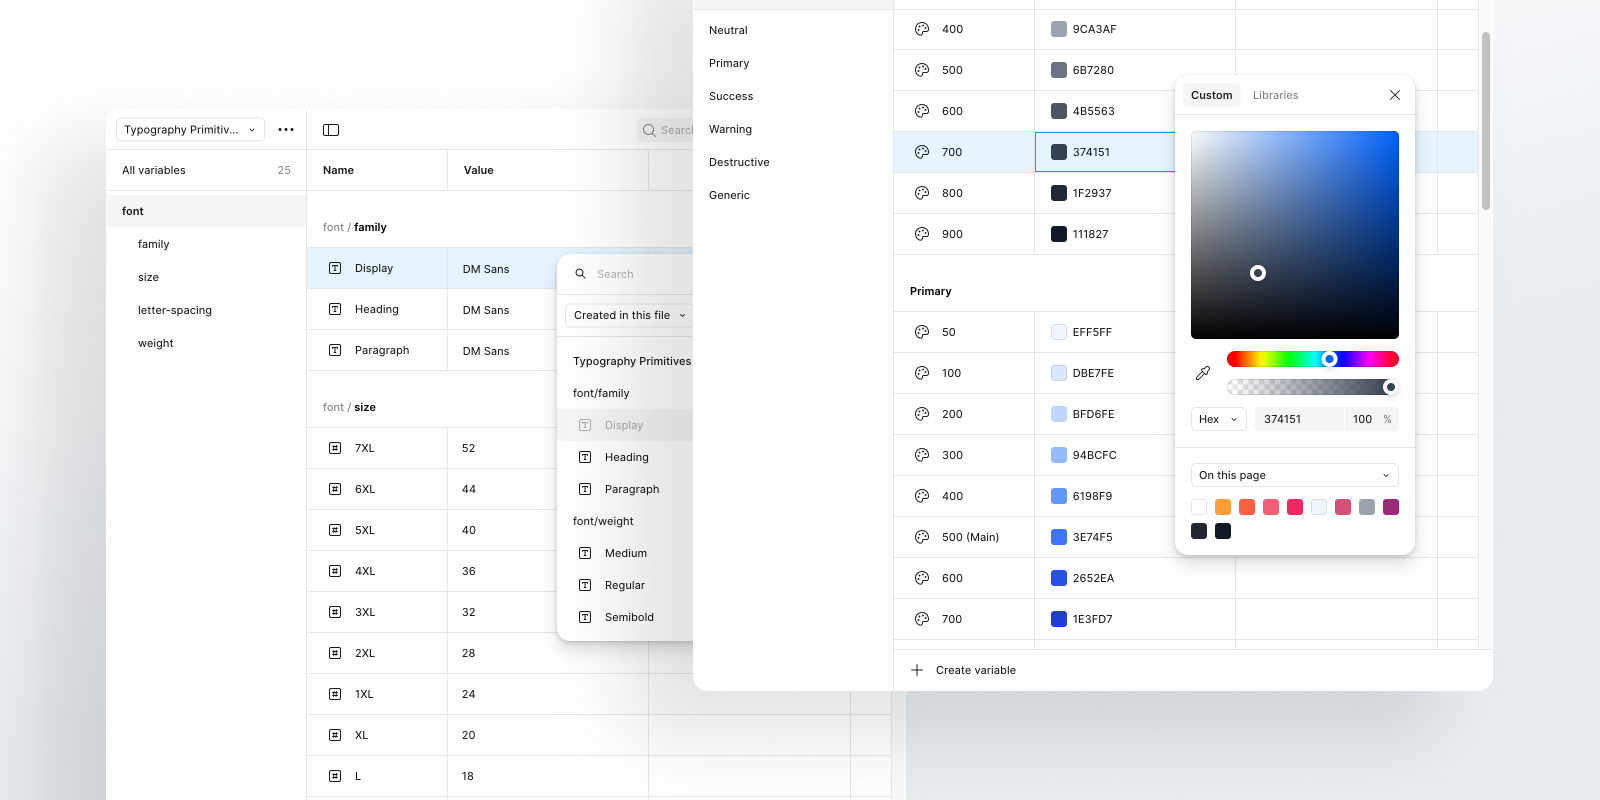The height and width of the screenshot is (800, 1600).
Task: Click the hex value field showing 374151
Action: click(1298, 419)
